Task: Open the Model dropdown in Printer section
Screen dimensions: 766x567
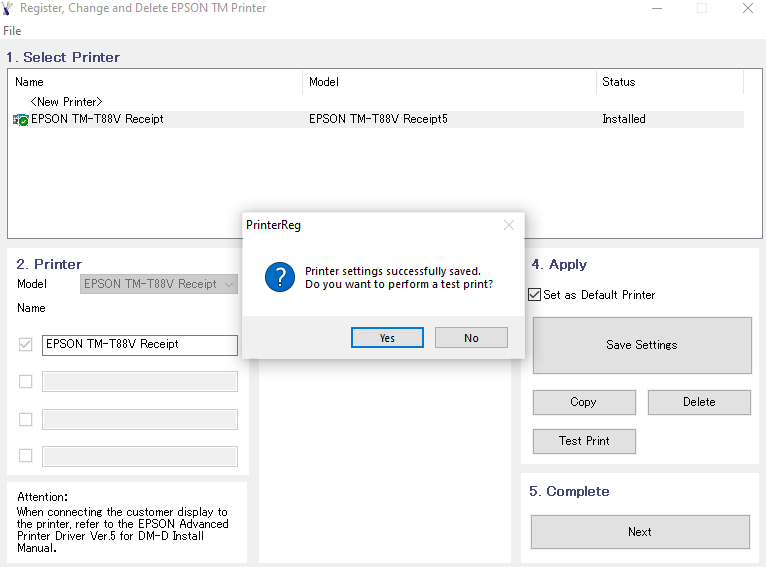Action: tap(159, 284)
